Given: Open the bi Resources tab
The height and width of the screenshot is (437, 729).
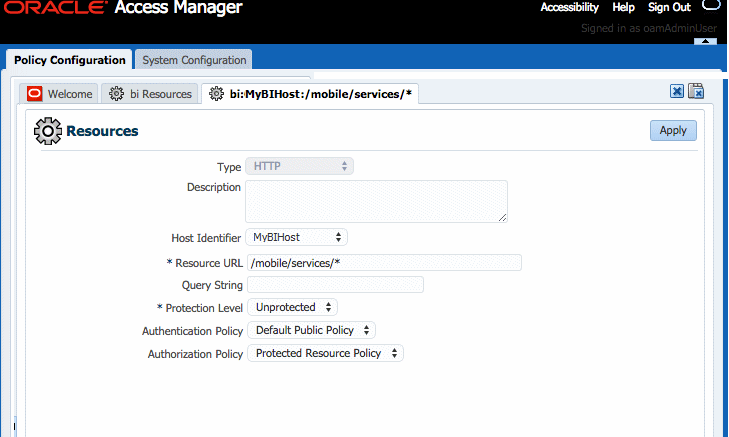Looking at the screenshot, I should click(x=150, y=94).
